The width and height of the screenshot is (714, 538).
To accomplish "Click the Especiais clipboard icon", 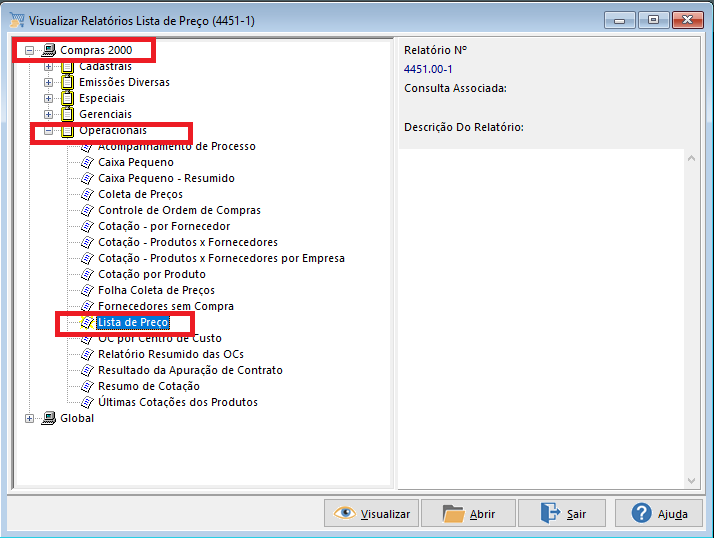I will (67, 98).
